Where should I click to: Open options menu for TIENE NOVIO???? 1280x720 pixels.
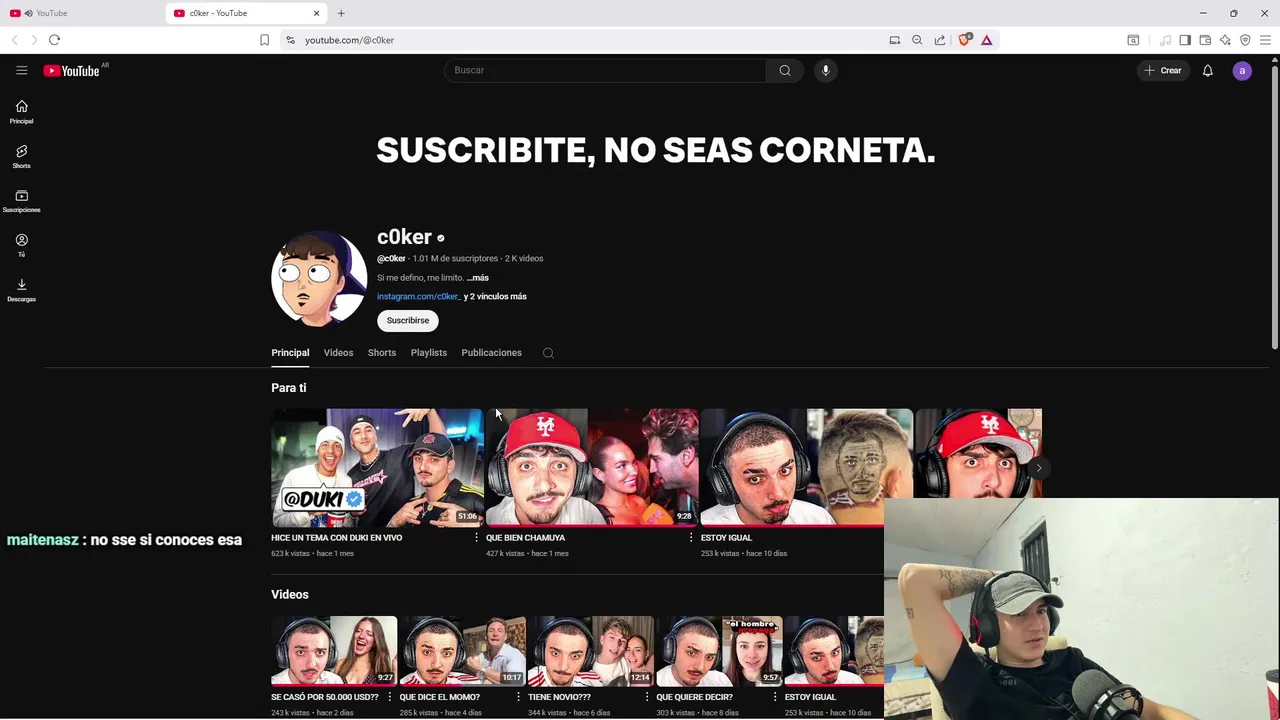[x=646, y=697]
